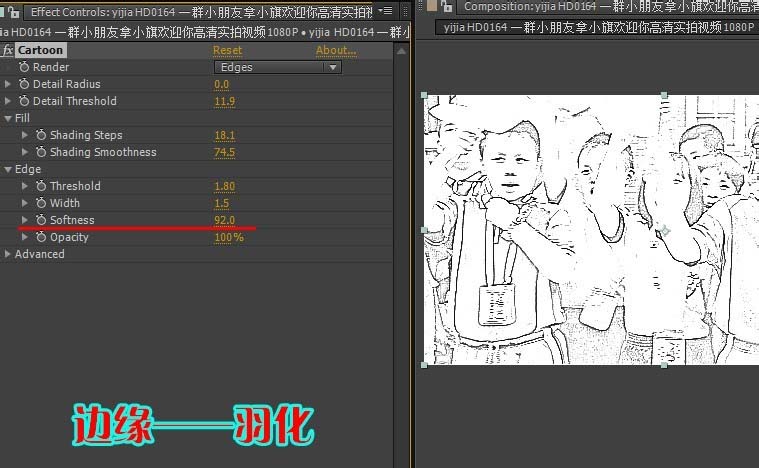Collapse the Edge group
The image size is (759, 468).
tap(7, 169)
